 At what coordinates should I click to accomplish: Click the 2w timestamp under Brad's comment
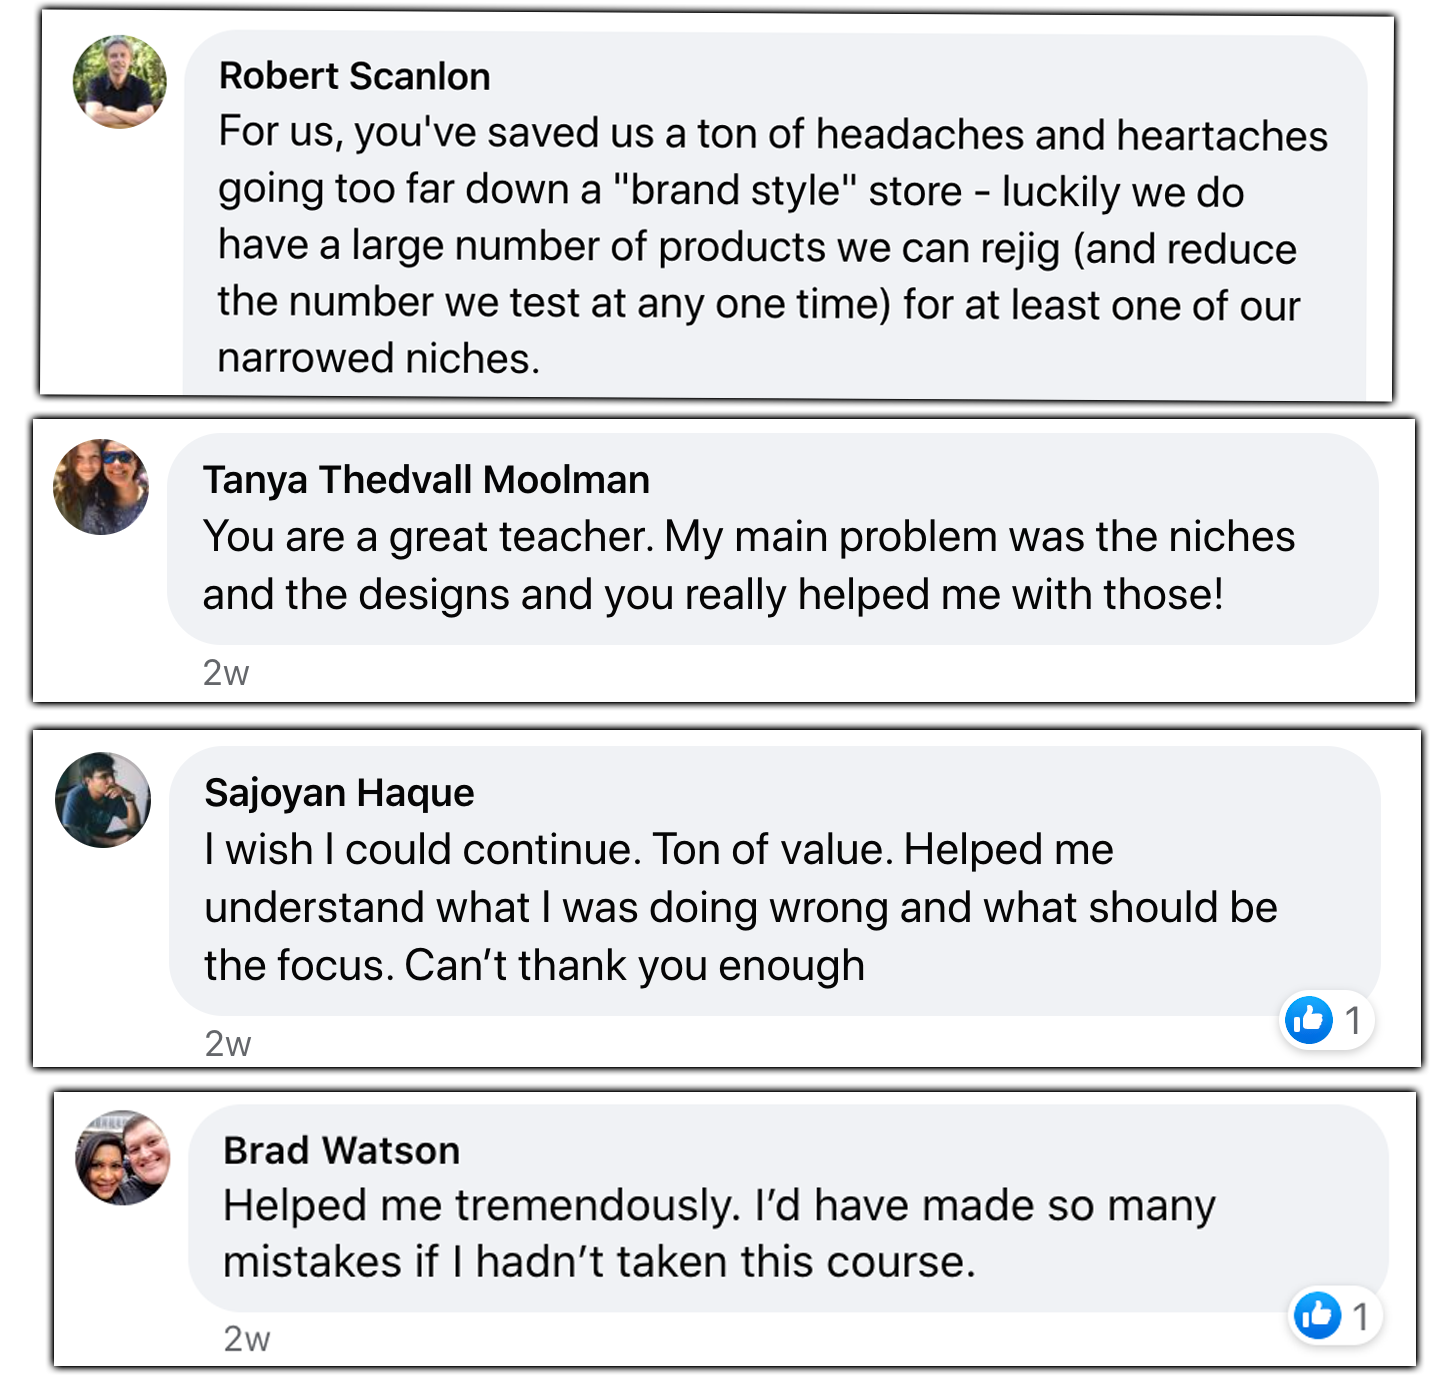pos(247,1338)
